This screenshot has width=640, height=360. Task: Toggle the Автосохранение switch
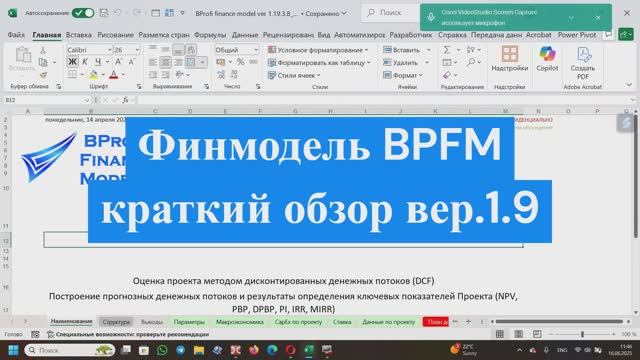83,13
